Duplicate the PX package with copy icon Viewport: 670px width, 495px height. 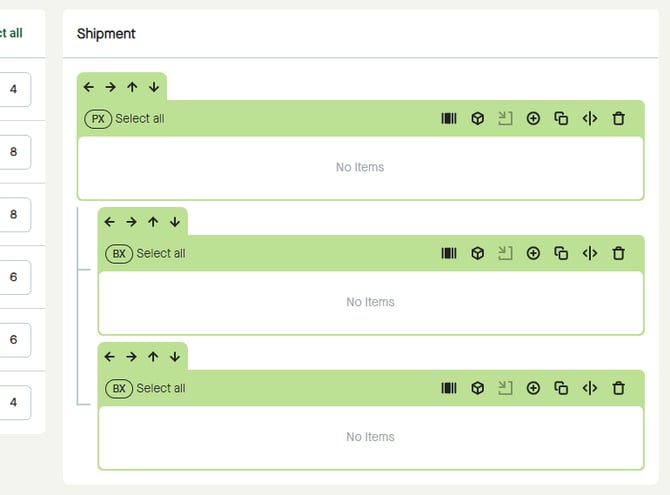(x=561, y=118)
